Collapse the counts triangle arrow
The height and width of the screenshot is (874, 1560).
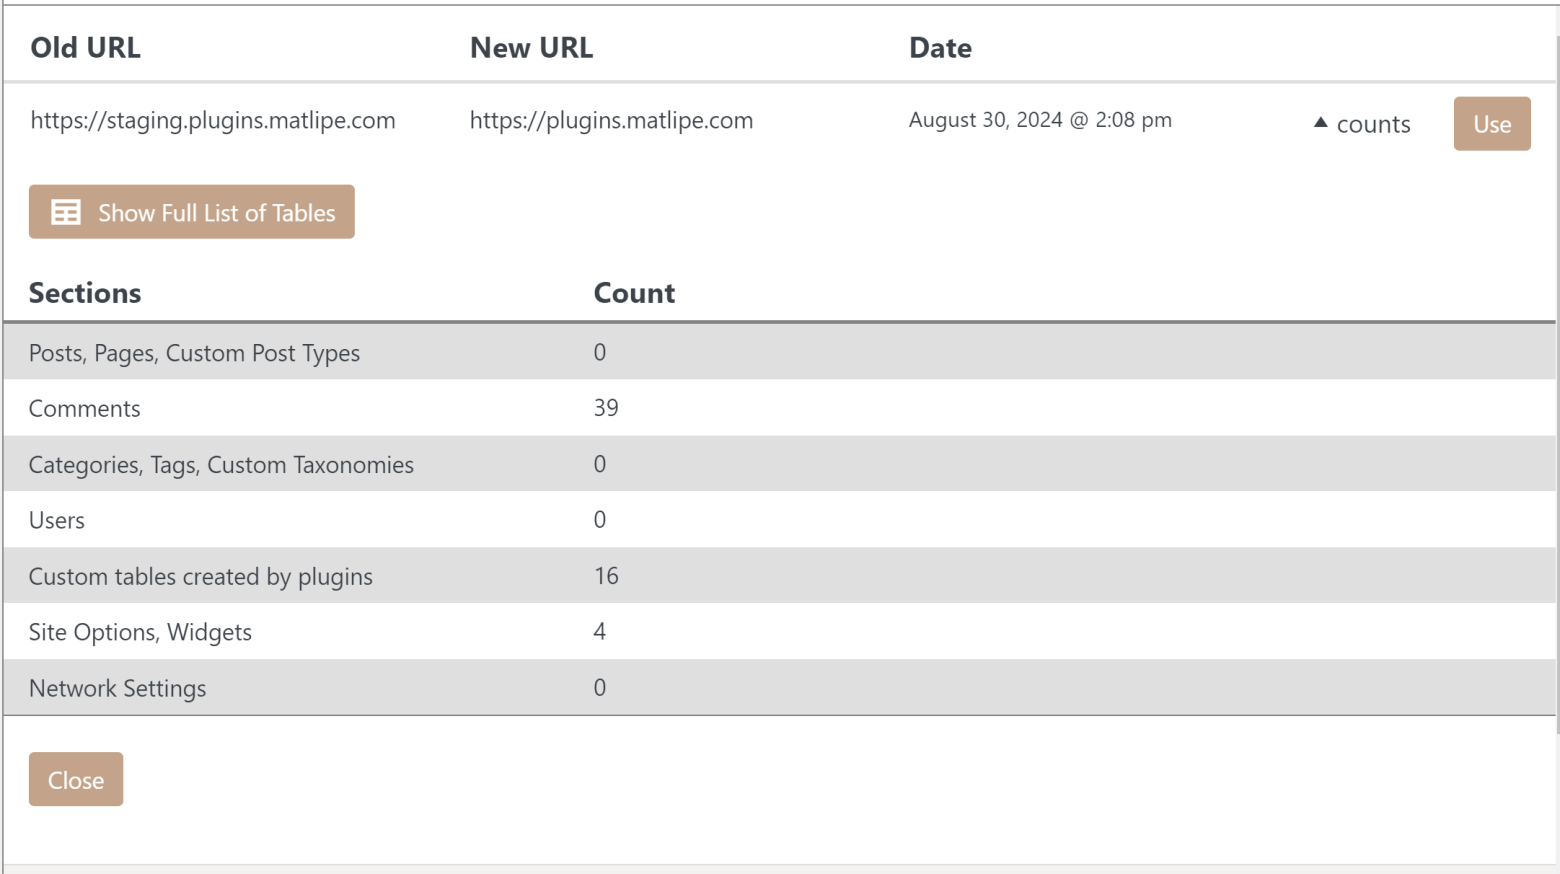tap(1320, 123)
